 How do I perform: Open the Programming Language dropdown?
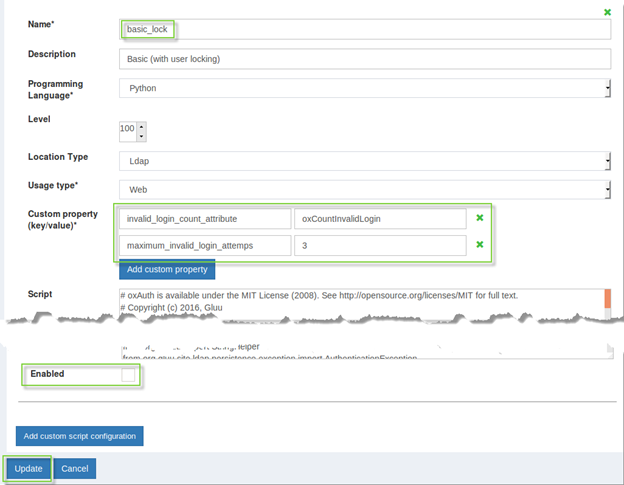(x=364, y=88)
